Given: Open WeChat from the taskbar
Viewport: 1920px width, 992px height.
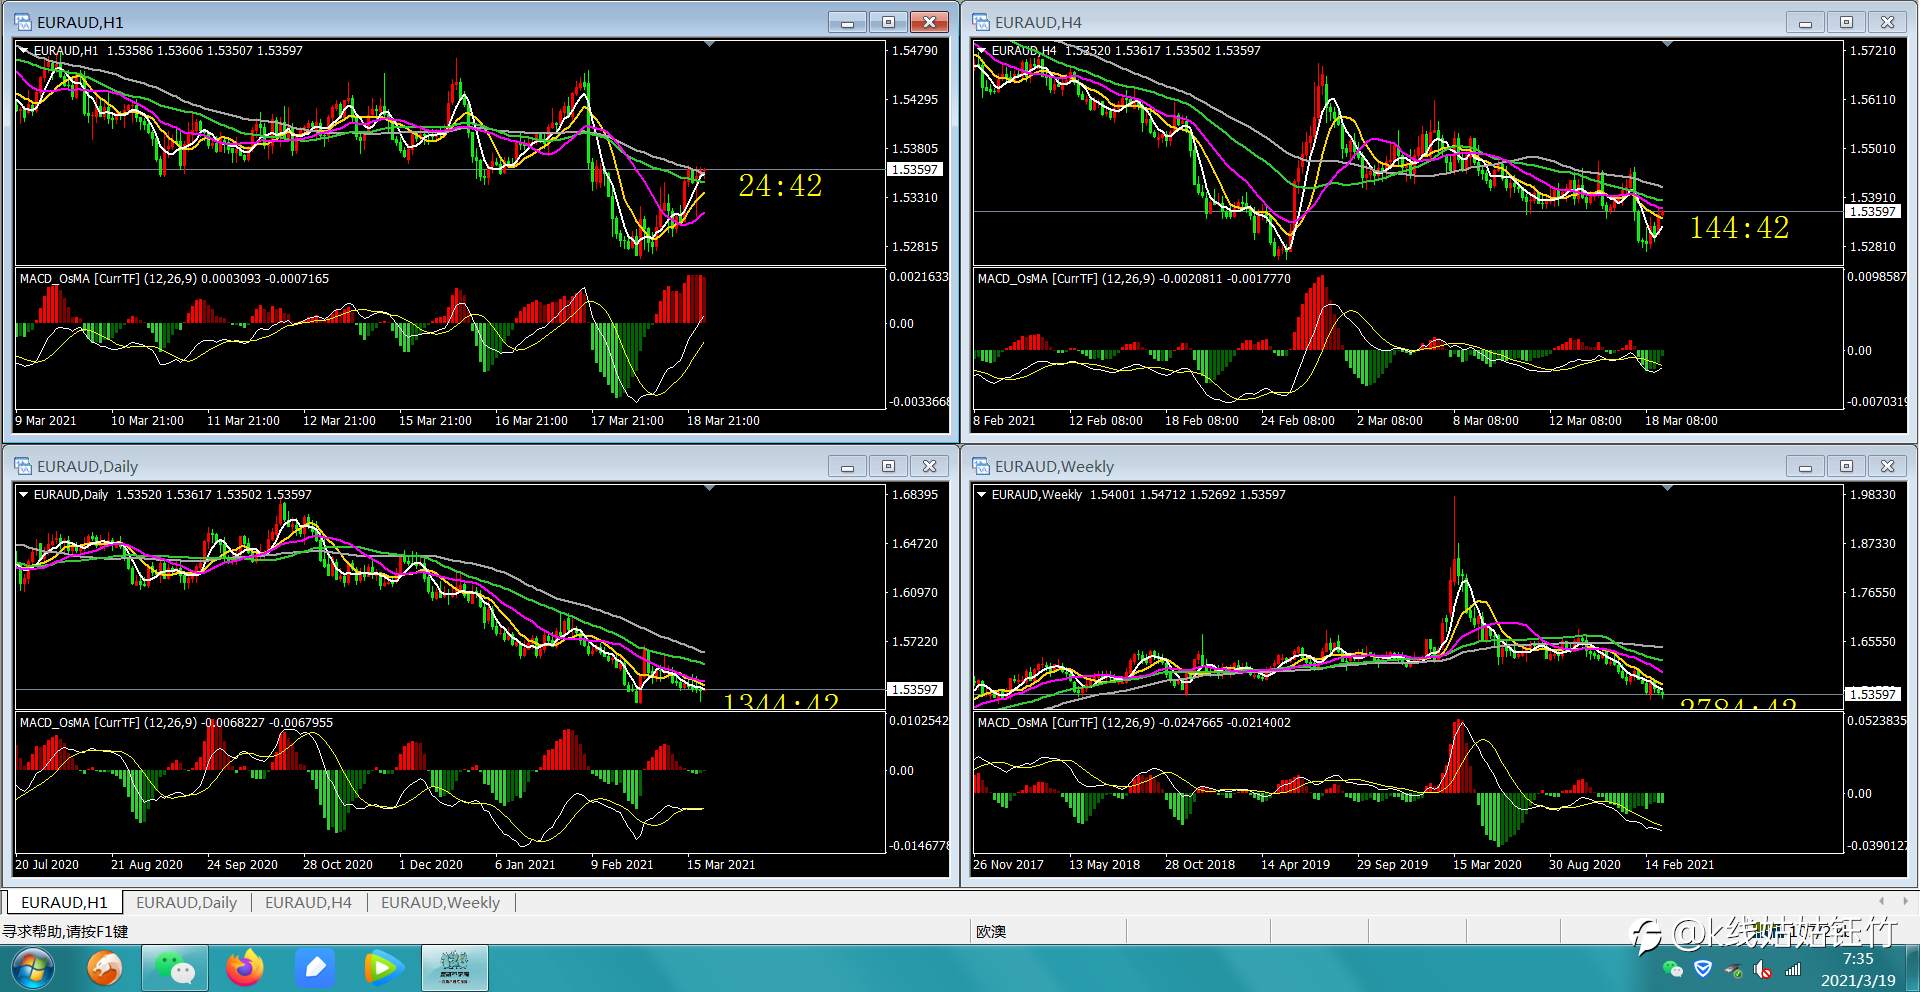Looking at the screenshot, I should [175, 968].
